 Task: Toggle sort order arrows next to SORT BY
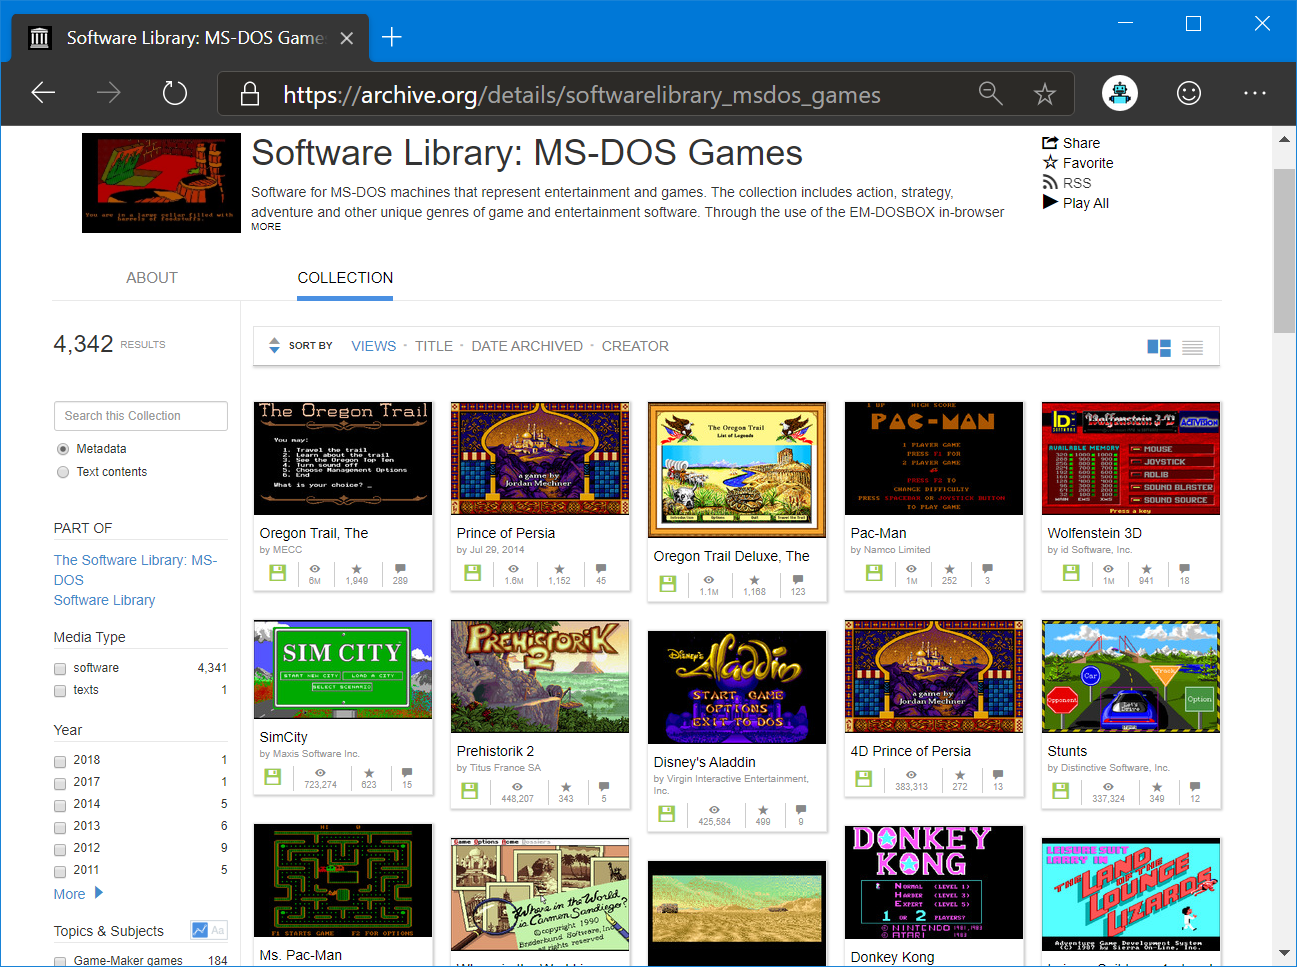[274, 346]
